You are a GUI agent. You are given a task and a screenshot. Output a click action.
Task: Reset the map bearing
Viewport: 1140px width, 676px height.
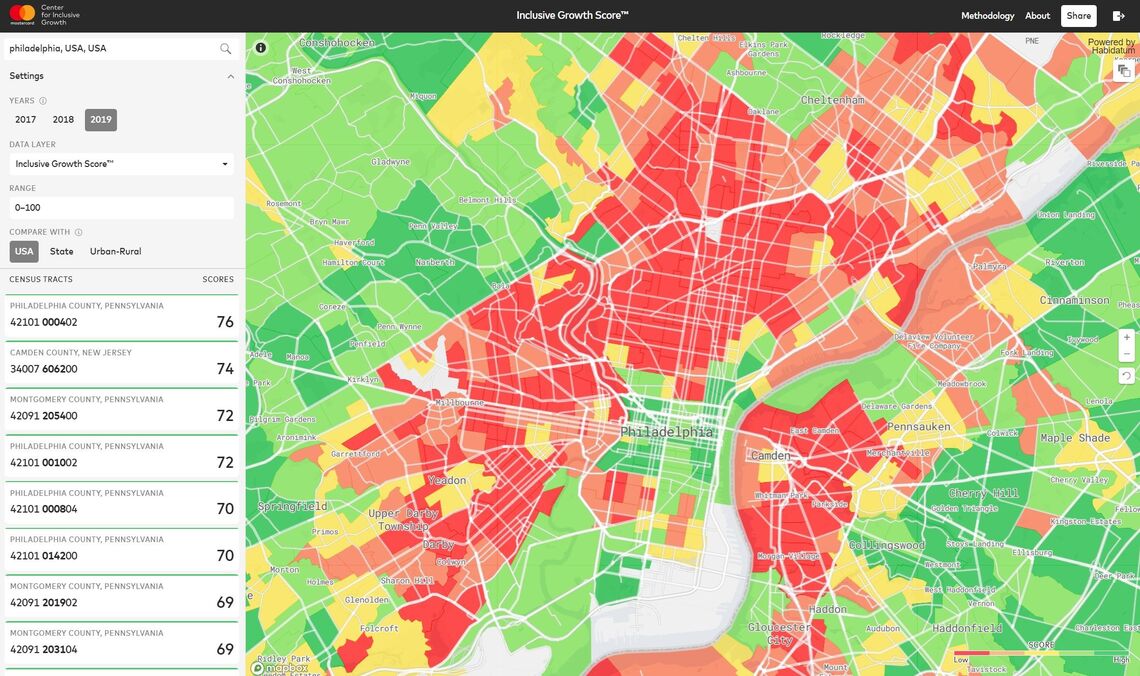1127,376
